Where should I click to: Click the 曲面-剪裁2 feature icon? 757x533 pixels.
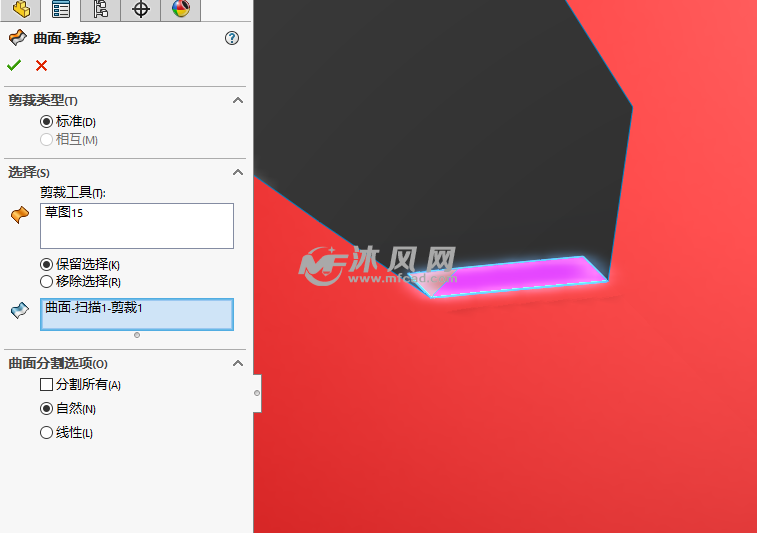[x=18, y=38]
